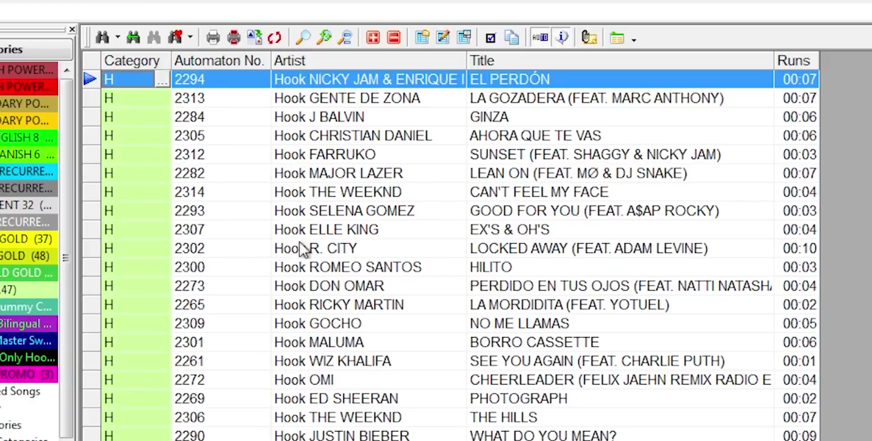Select artist Hook ROMEO SANTOS

point(348,267)
